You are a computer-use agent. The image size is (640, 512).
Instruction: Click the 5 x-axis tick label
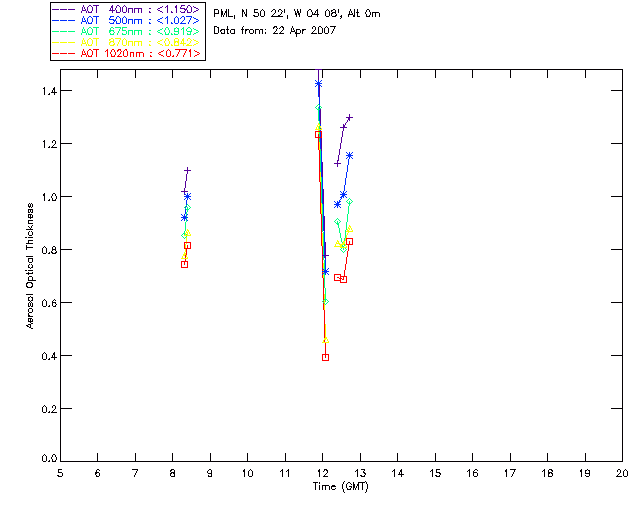point(60,473)
